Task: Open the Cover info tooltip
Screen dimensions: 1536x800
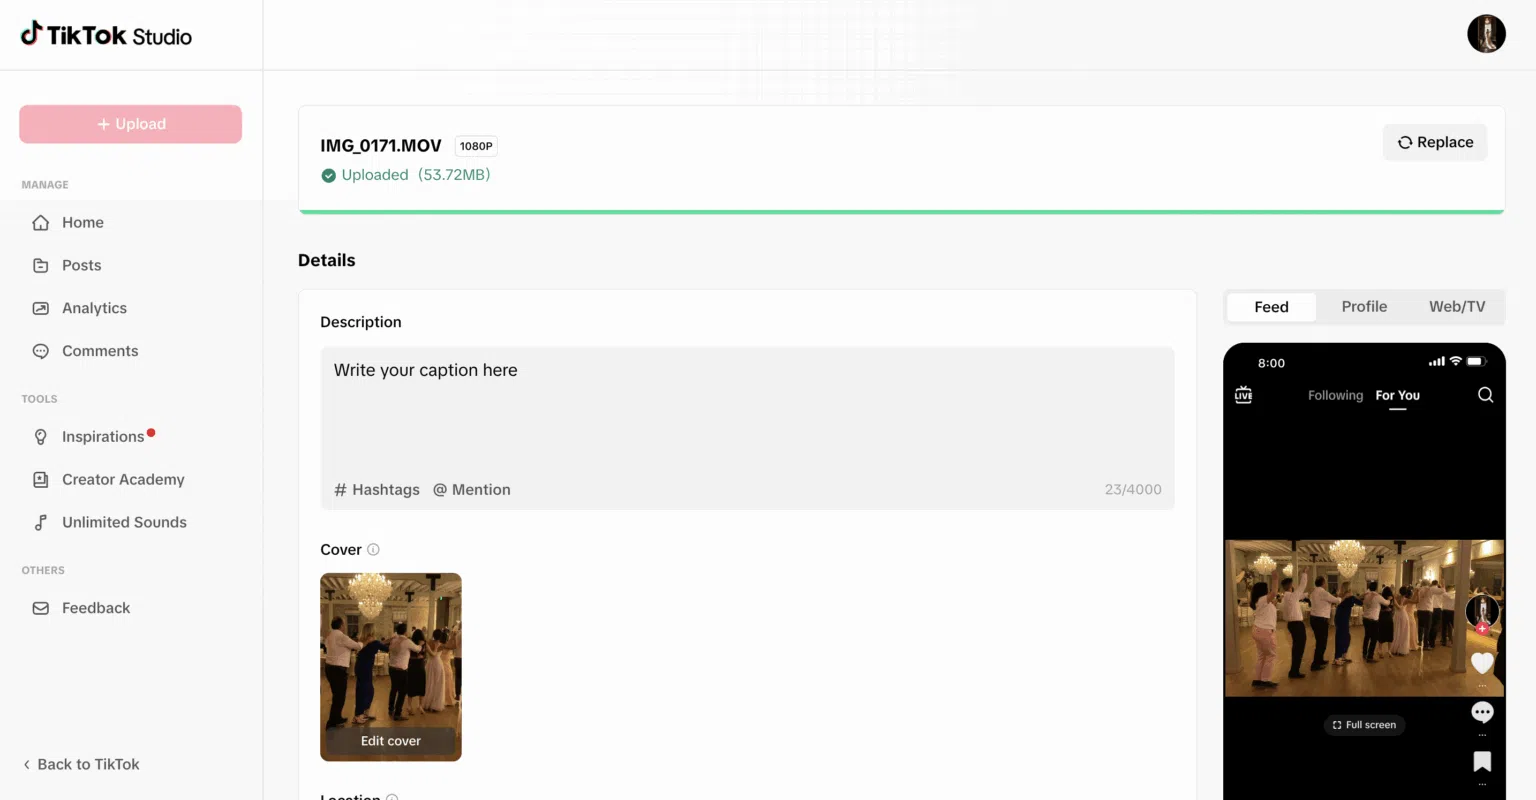Action: coord(374,548)
